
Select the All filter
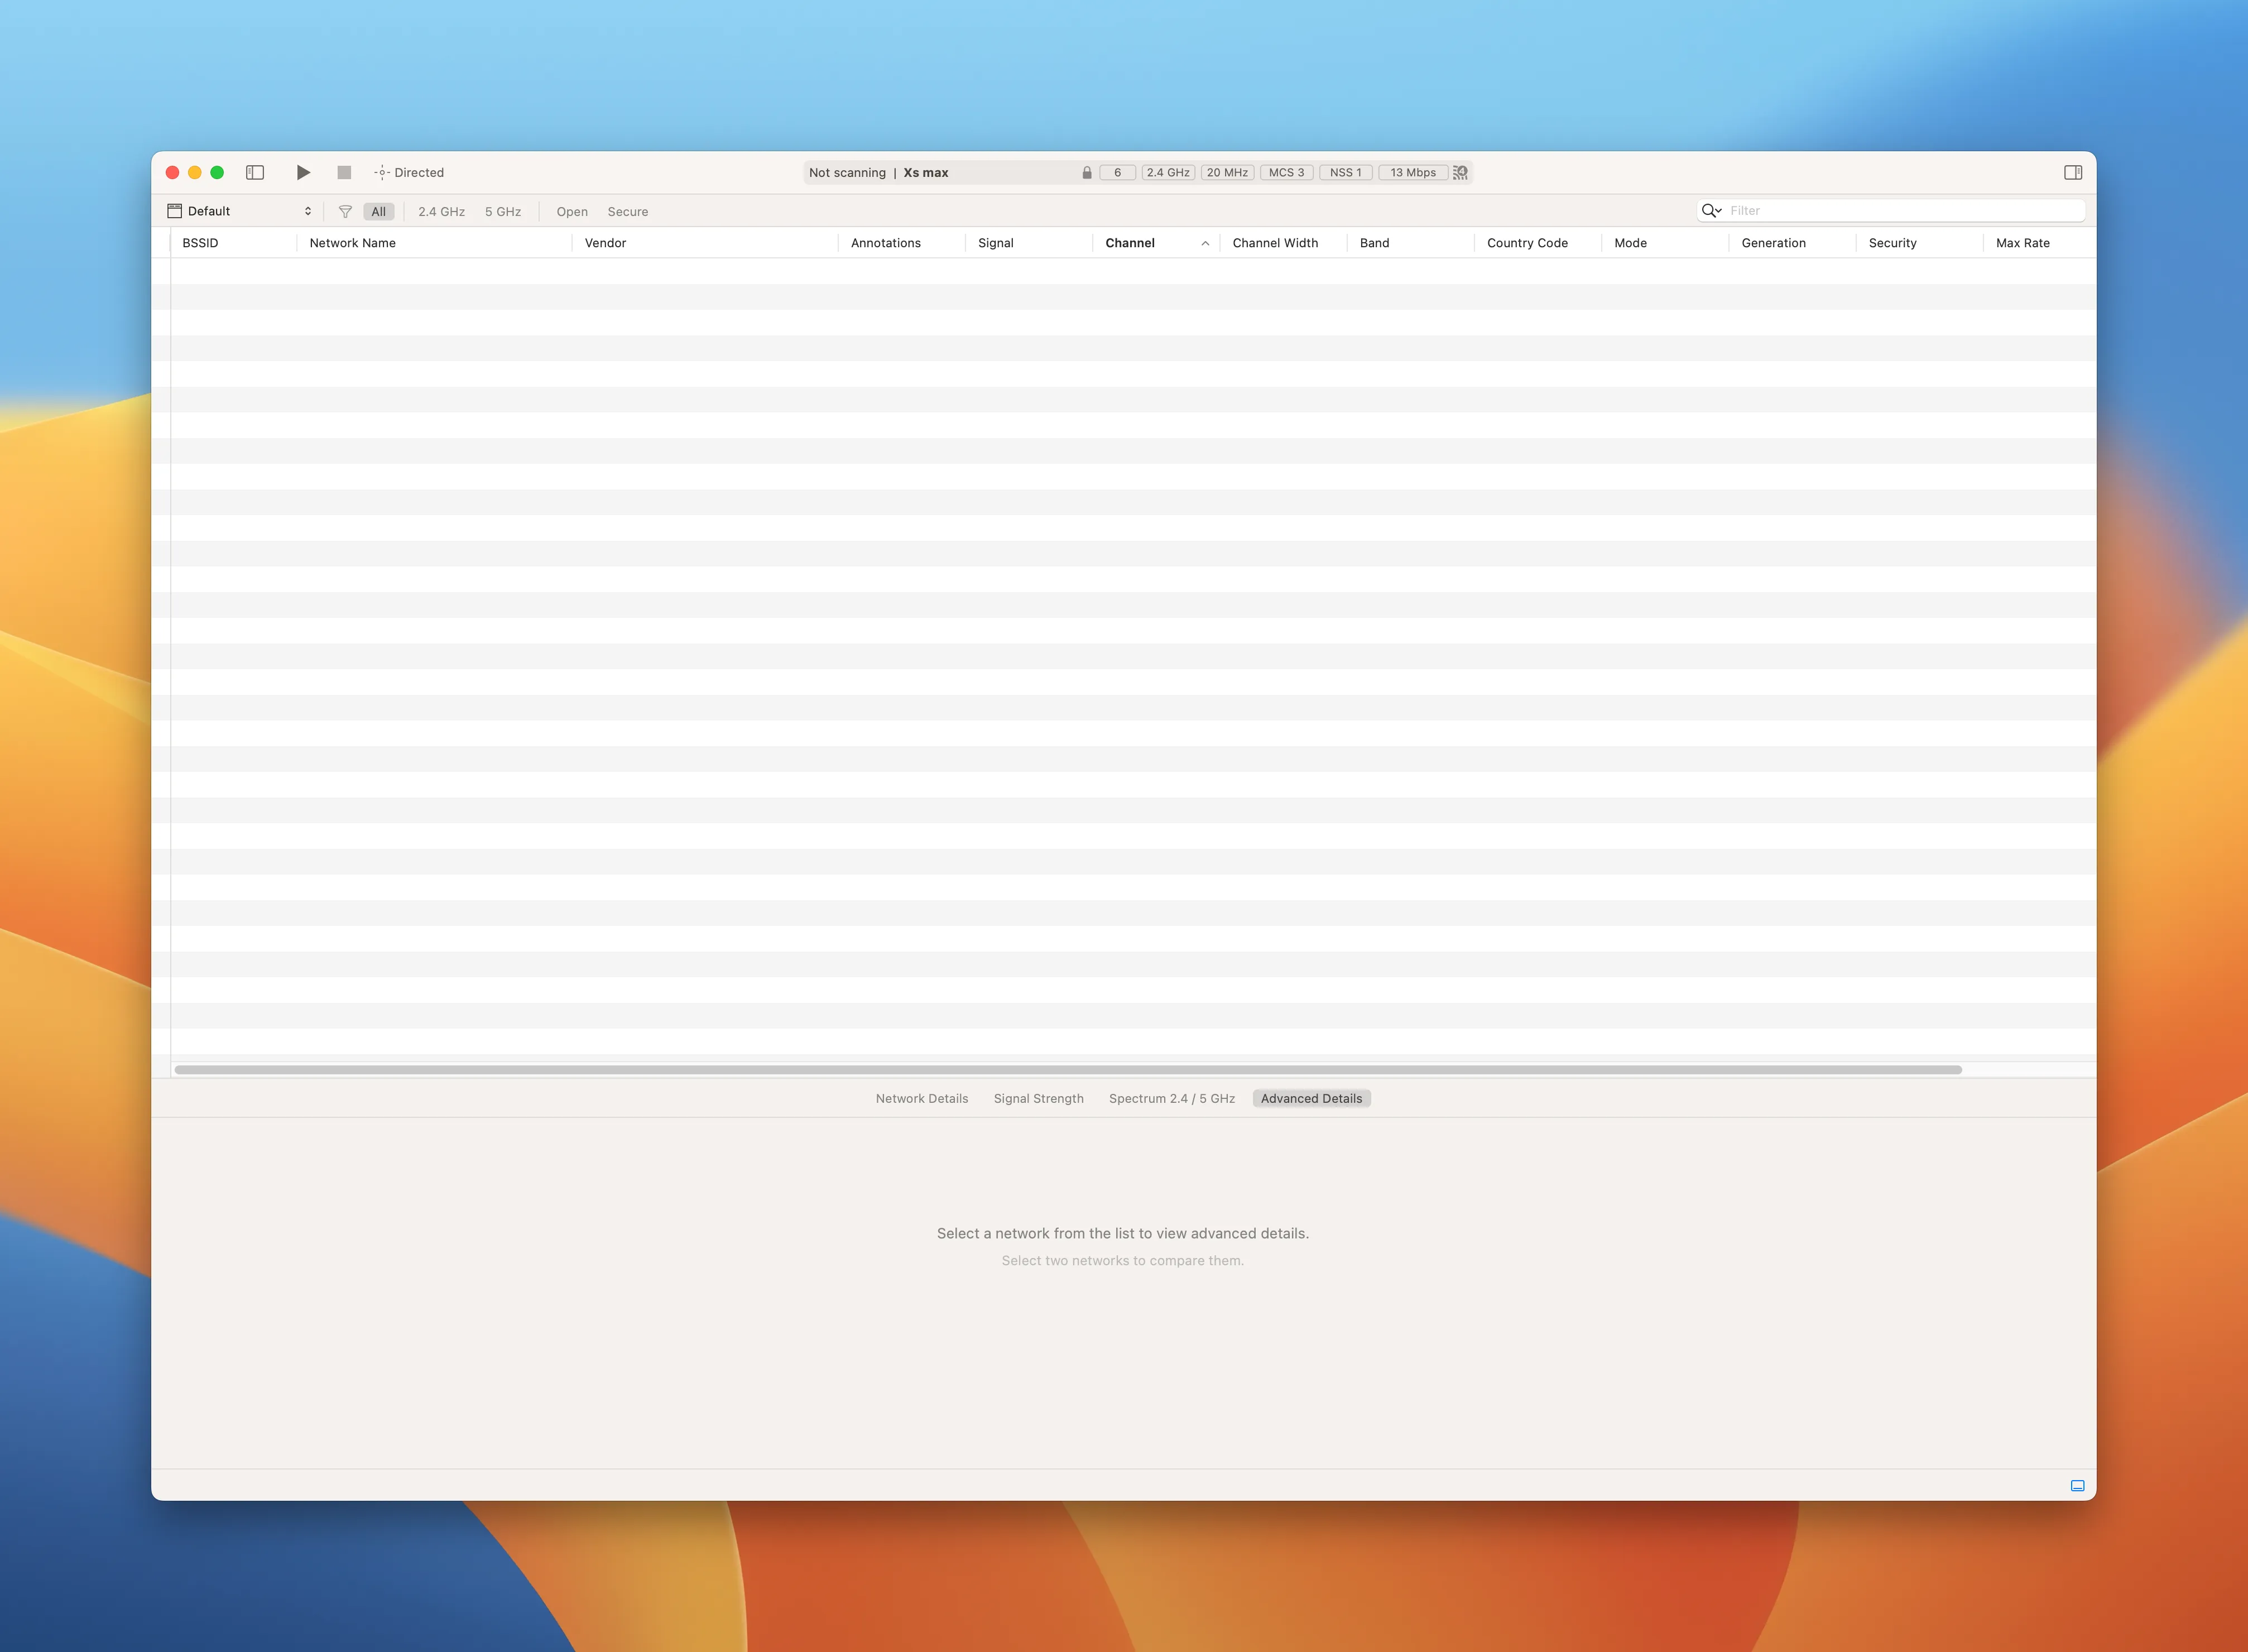[x=378, y=211]
